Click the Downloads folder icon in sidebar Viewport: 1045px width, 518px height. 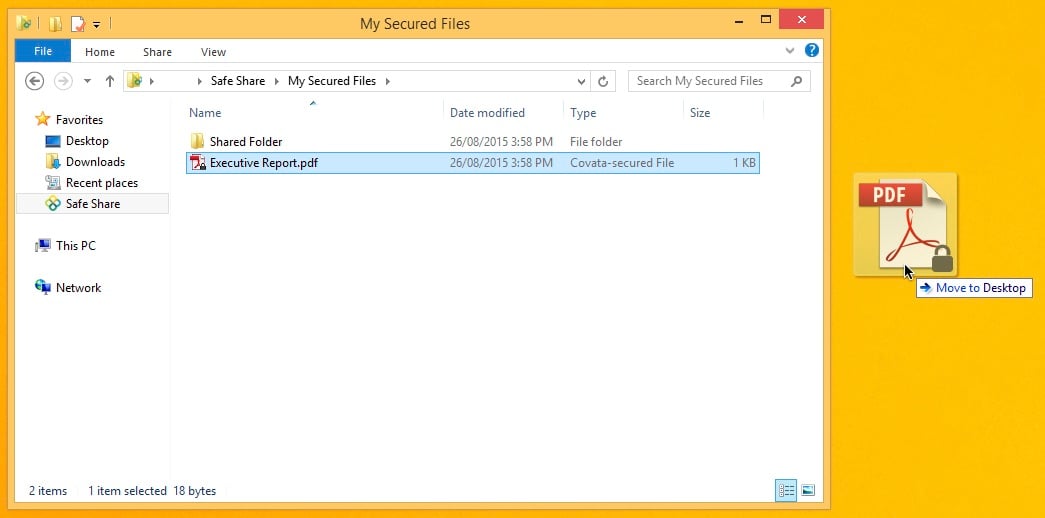coord(53,161)
